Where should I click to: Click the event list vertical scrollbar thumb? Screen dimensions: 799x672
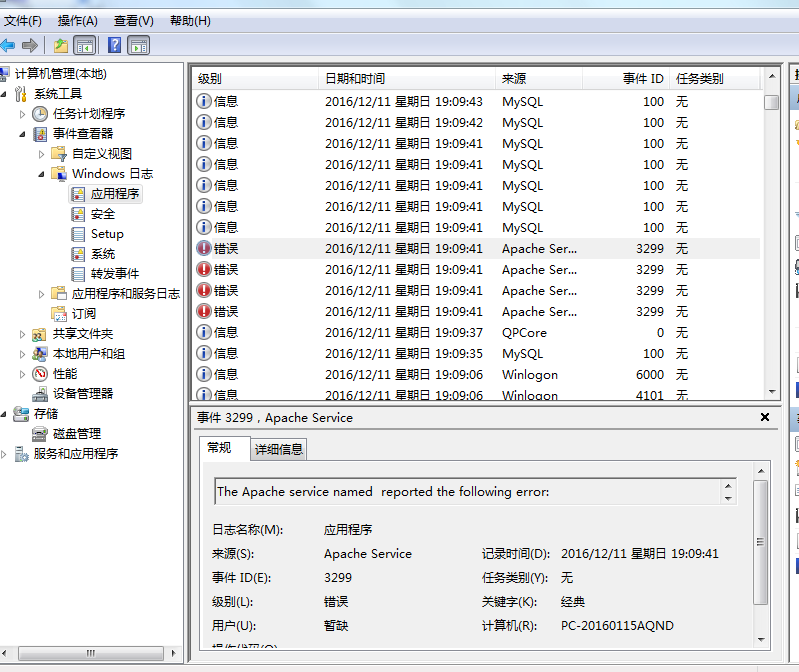(771, 102)
